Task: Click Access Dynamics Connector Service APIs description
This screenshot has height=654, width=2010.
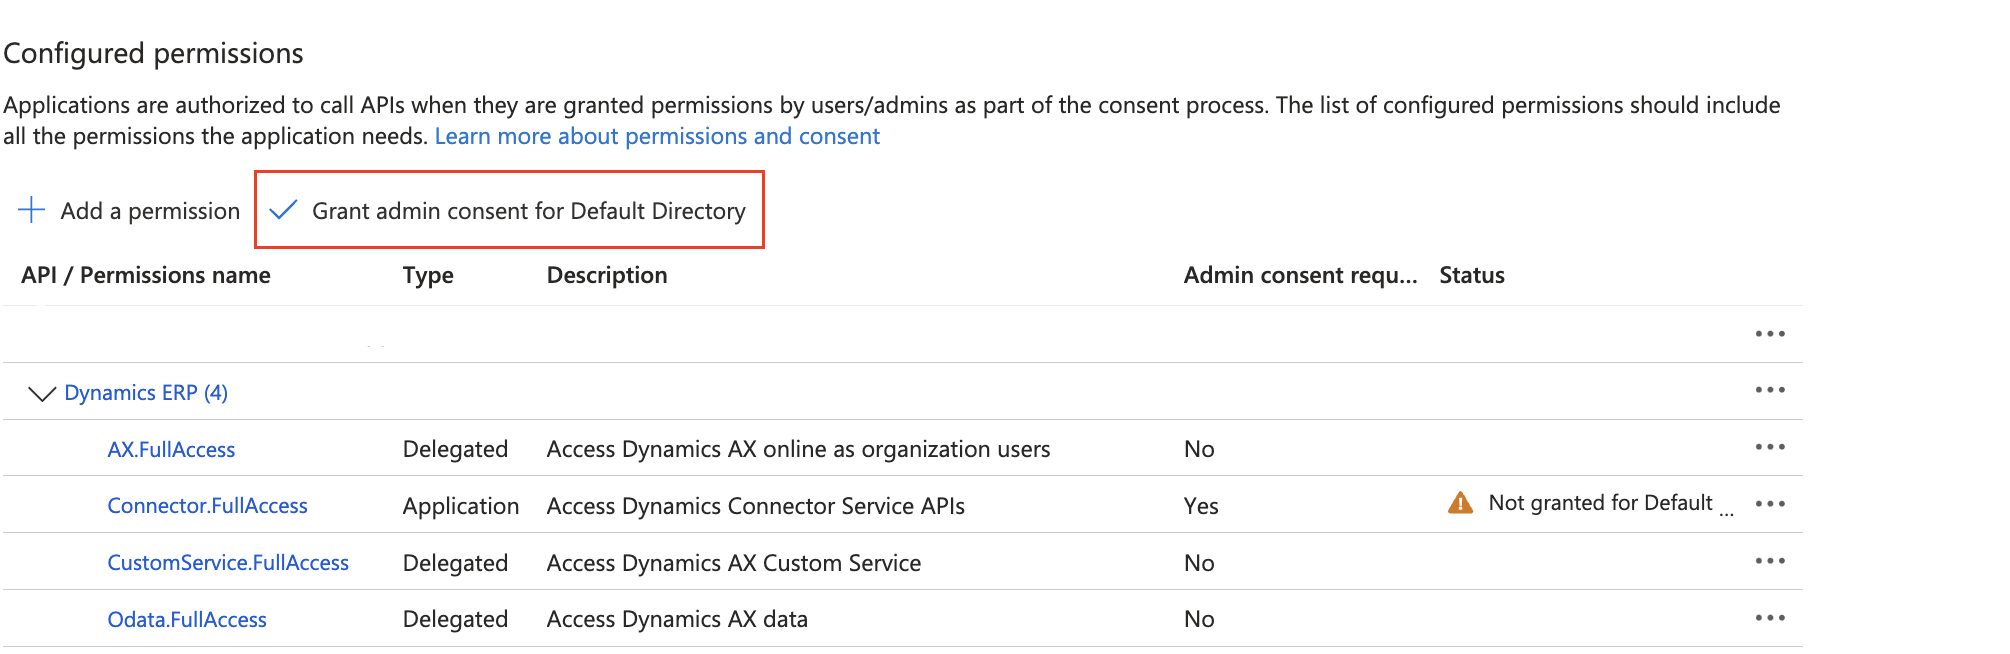Action: (x=755, y=506)
